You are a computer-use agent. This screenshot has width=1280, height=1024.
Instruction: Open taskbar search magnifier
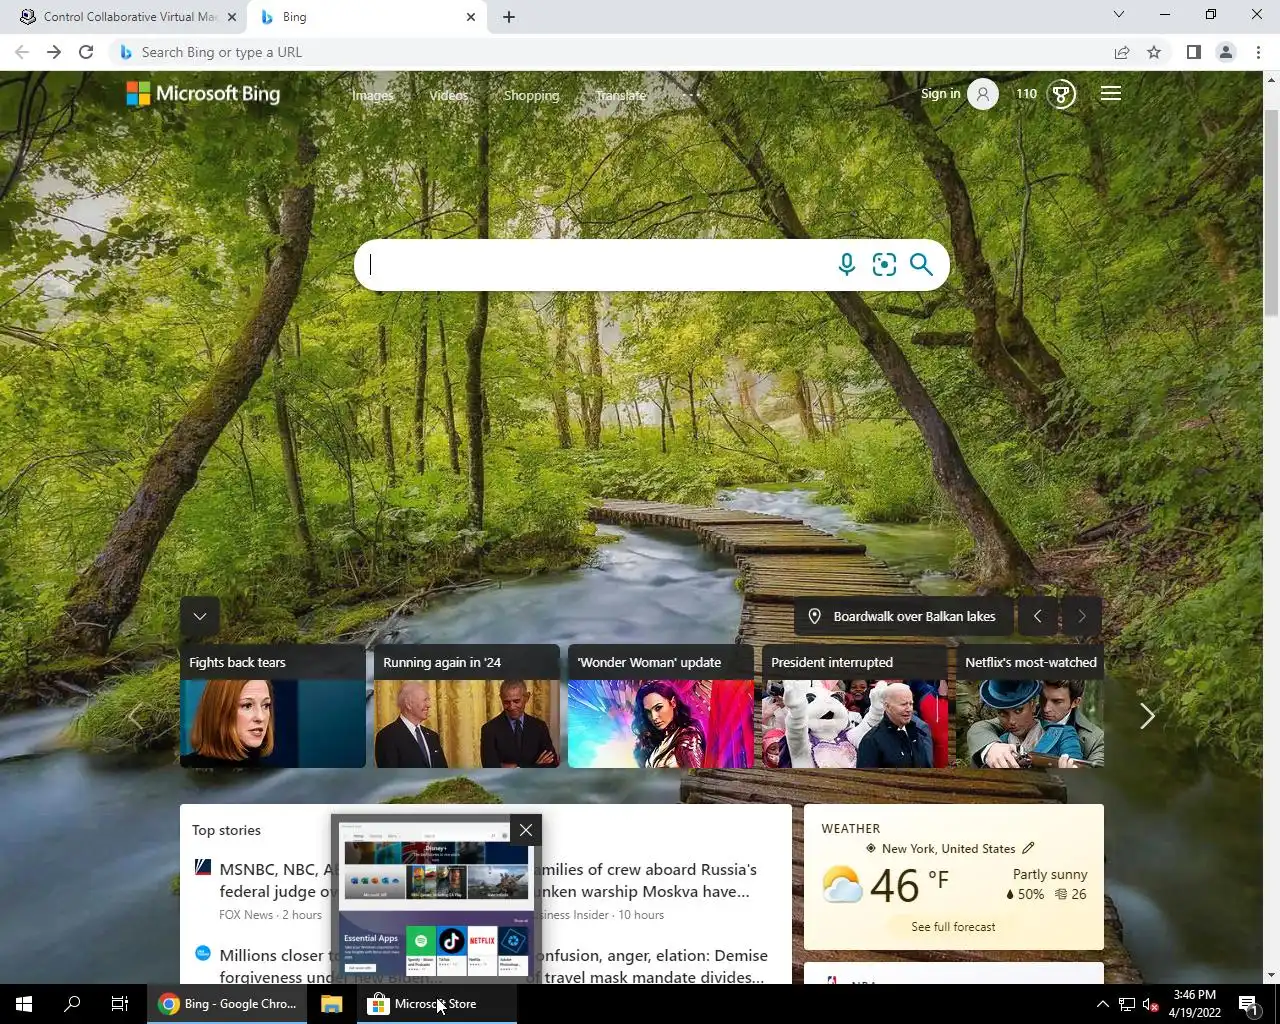(72, 1004)
